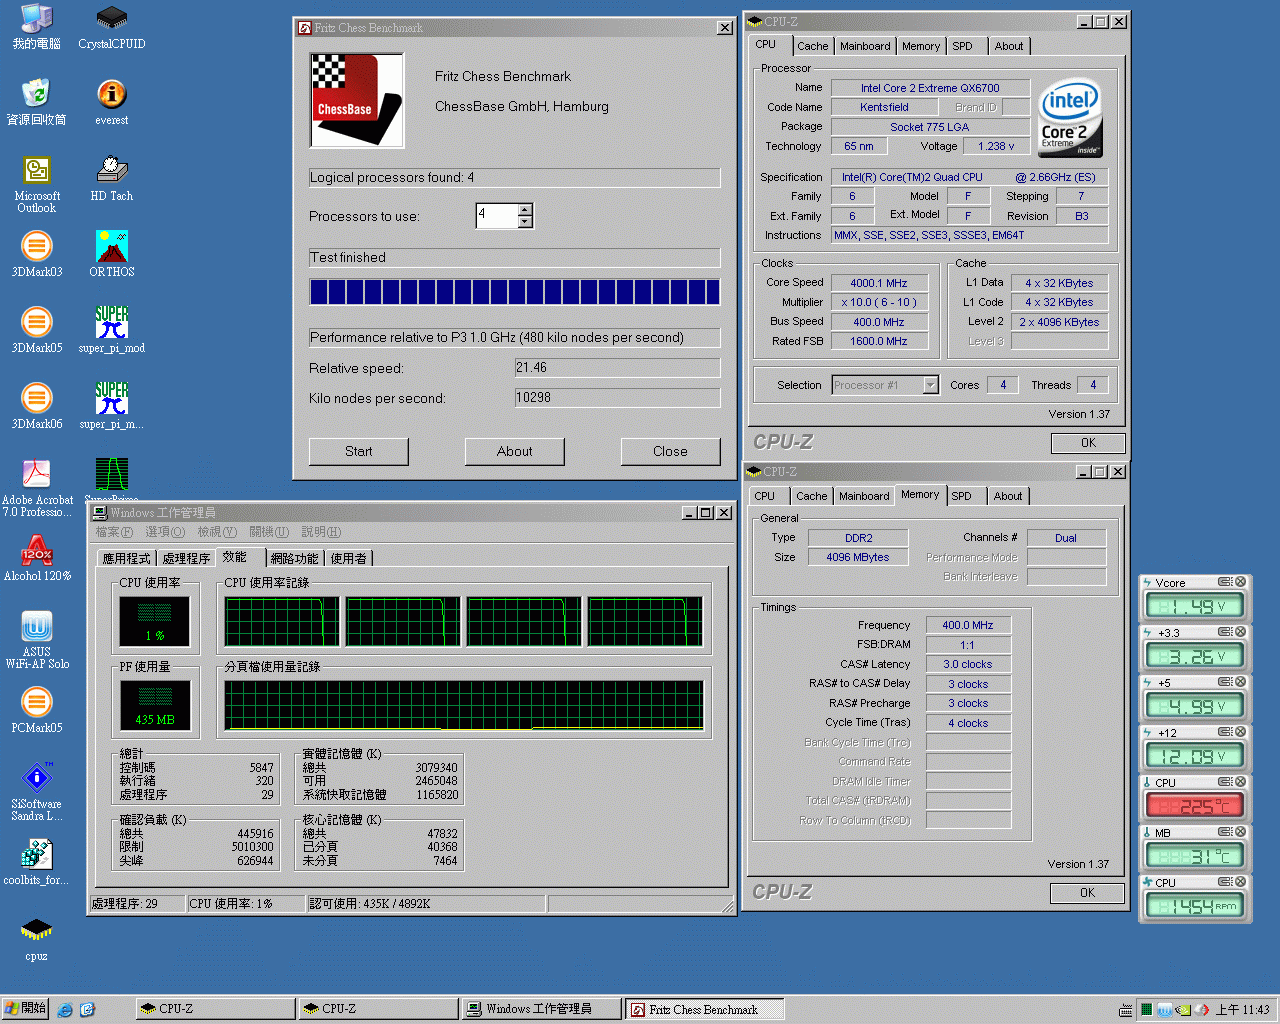This screenshot has height=1024, width=1280.
Task: Click the Close button in Fritz Chess Benchmark
Action: 671,452
